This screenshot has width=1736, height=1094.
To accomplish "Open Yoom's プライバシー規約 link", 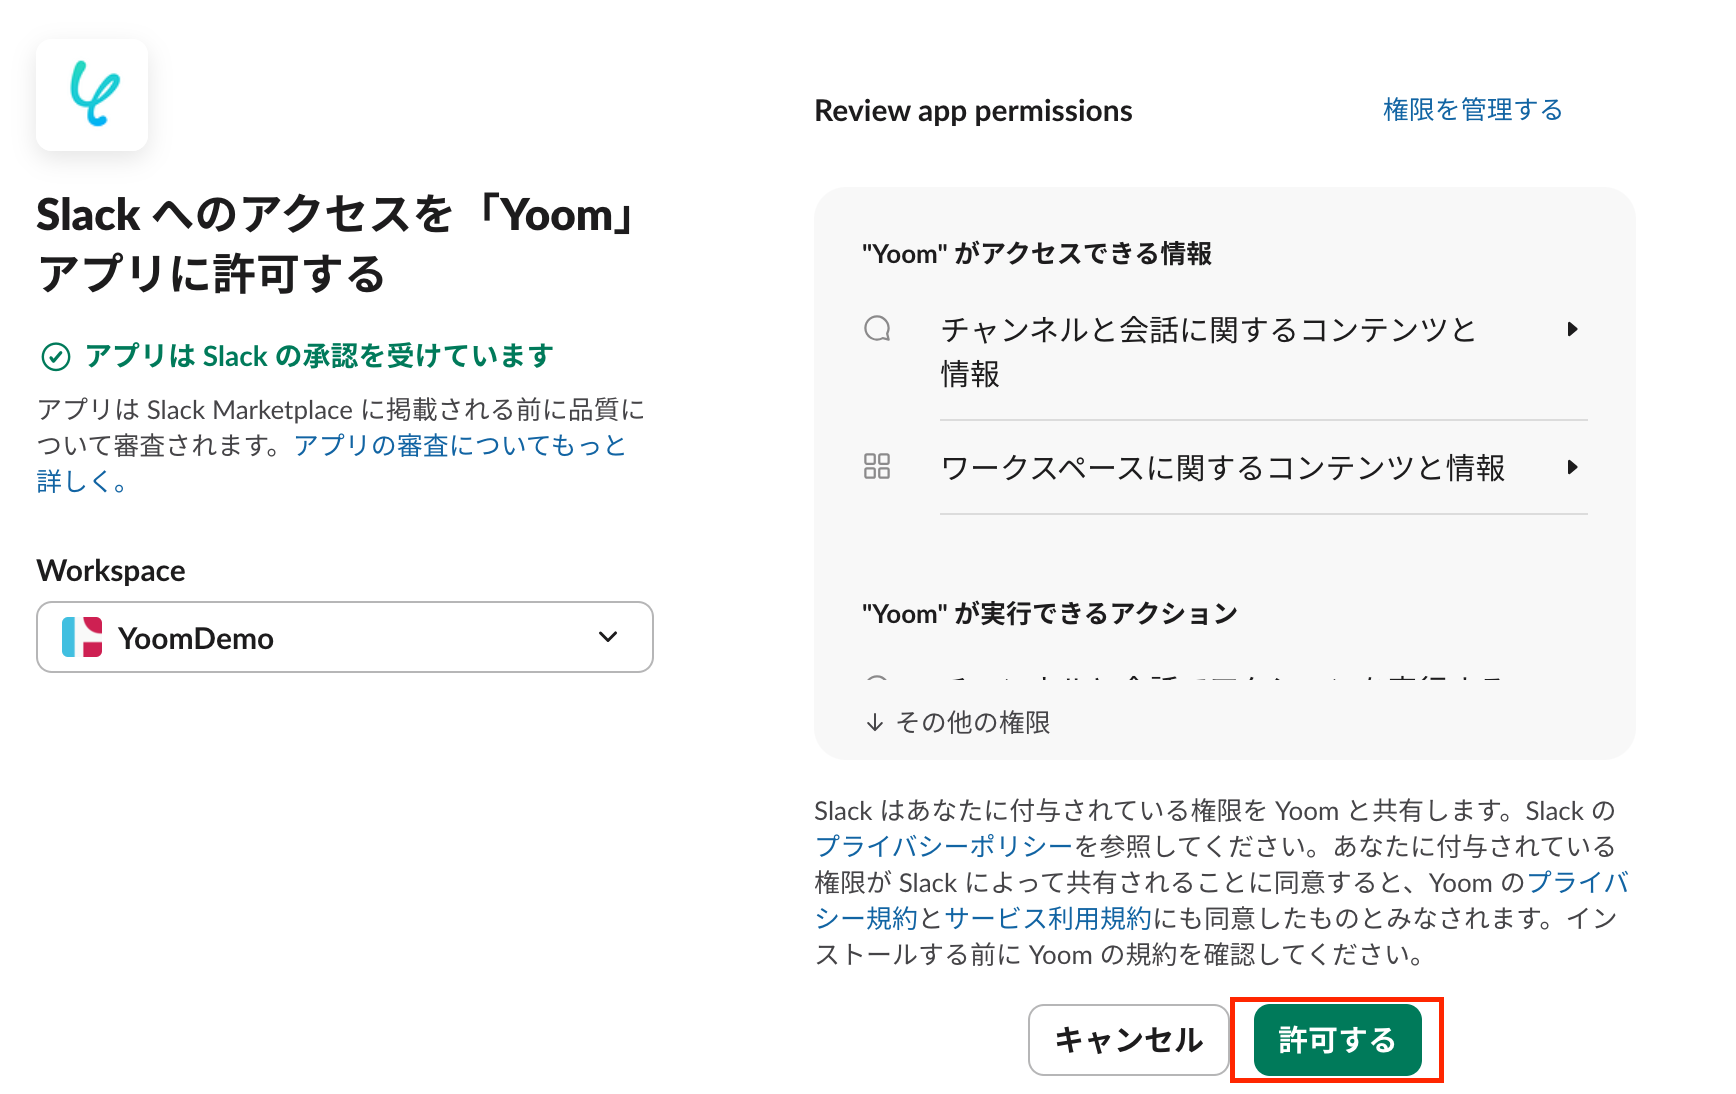I will [1577, 883].
